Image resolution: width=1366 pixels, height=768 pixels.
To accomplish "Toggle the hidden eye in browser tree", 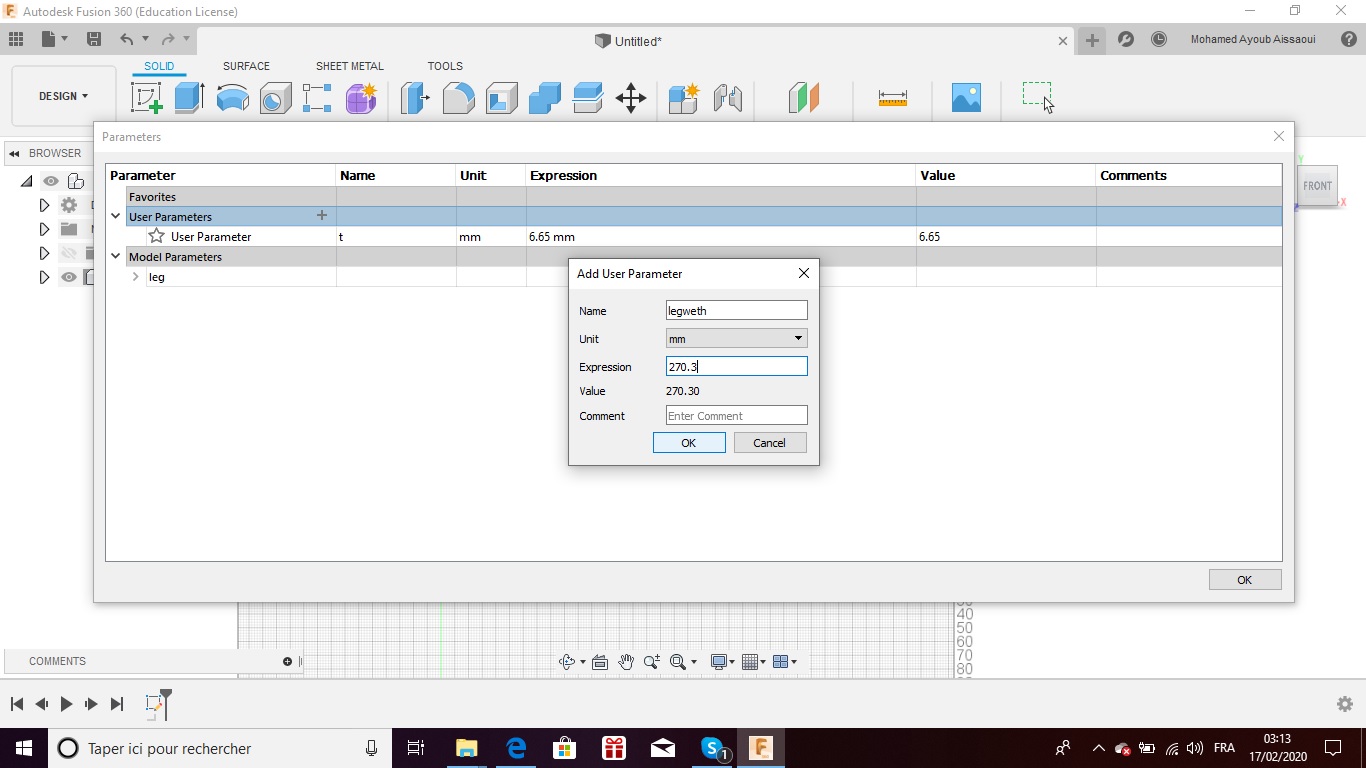I will 68,253.
